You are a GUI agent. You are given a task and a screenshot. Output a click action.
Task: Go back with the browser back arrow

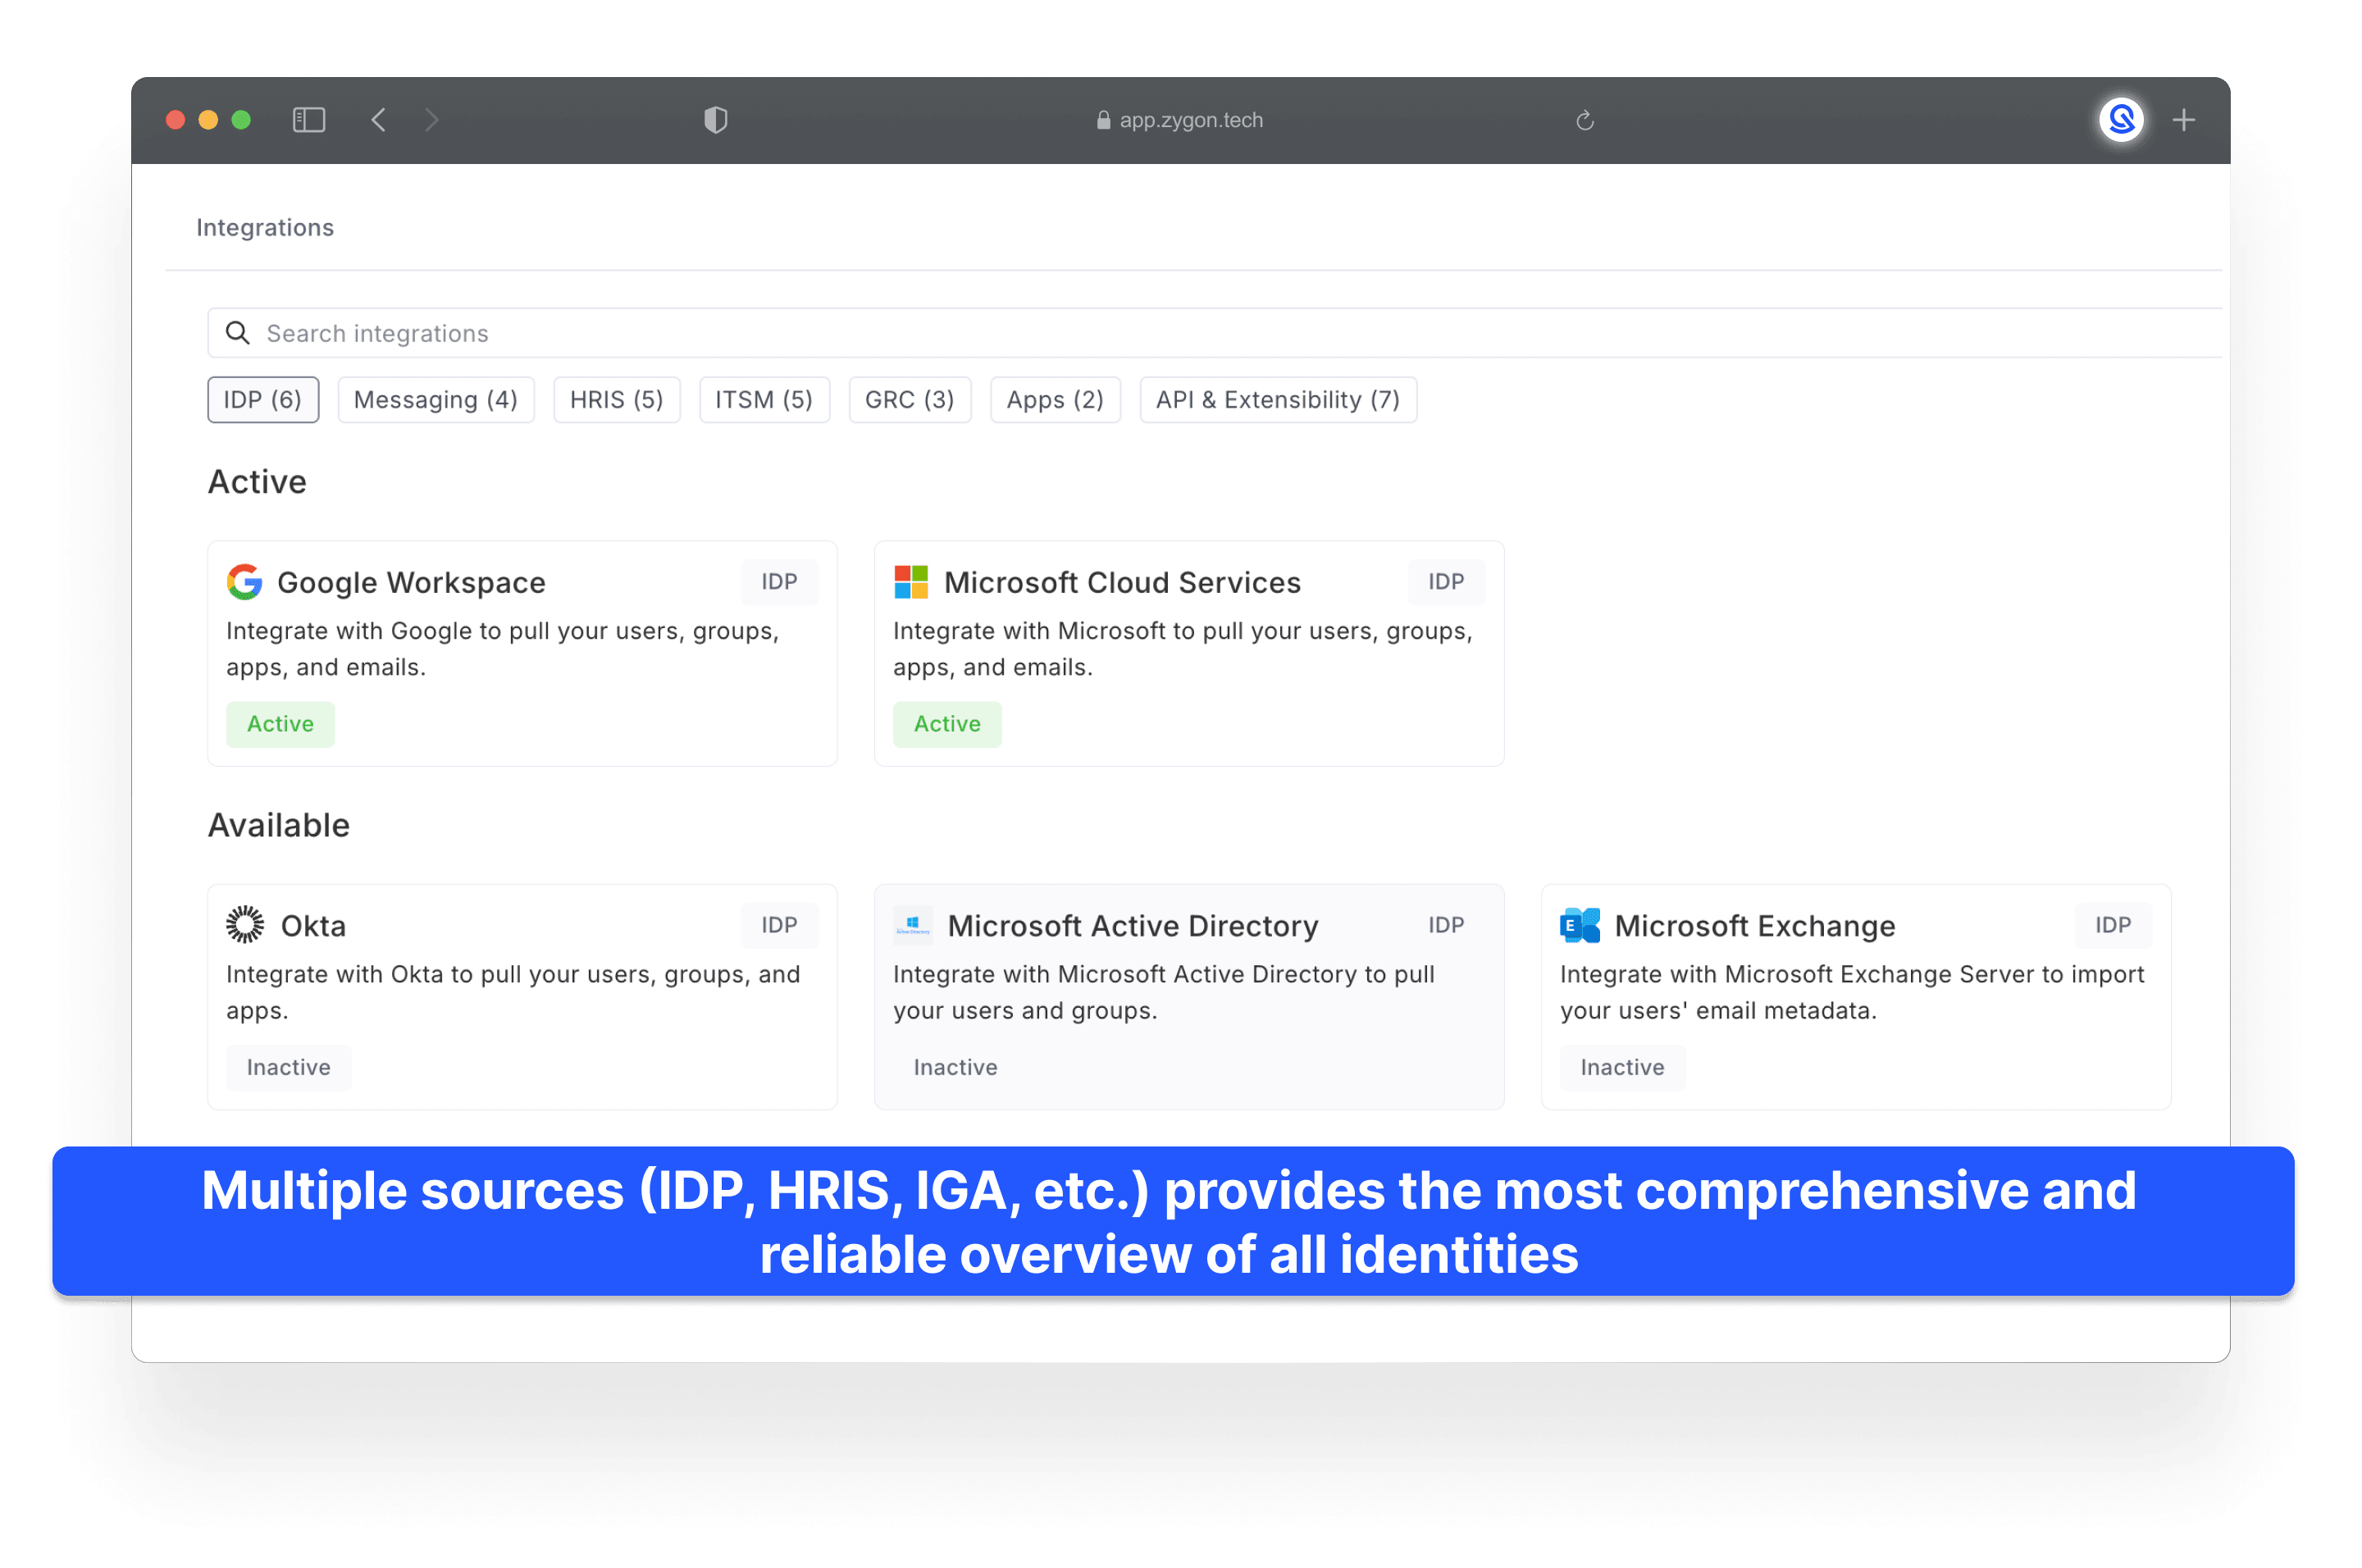378,120
